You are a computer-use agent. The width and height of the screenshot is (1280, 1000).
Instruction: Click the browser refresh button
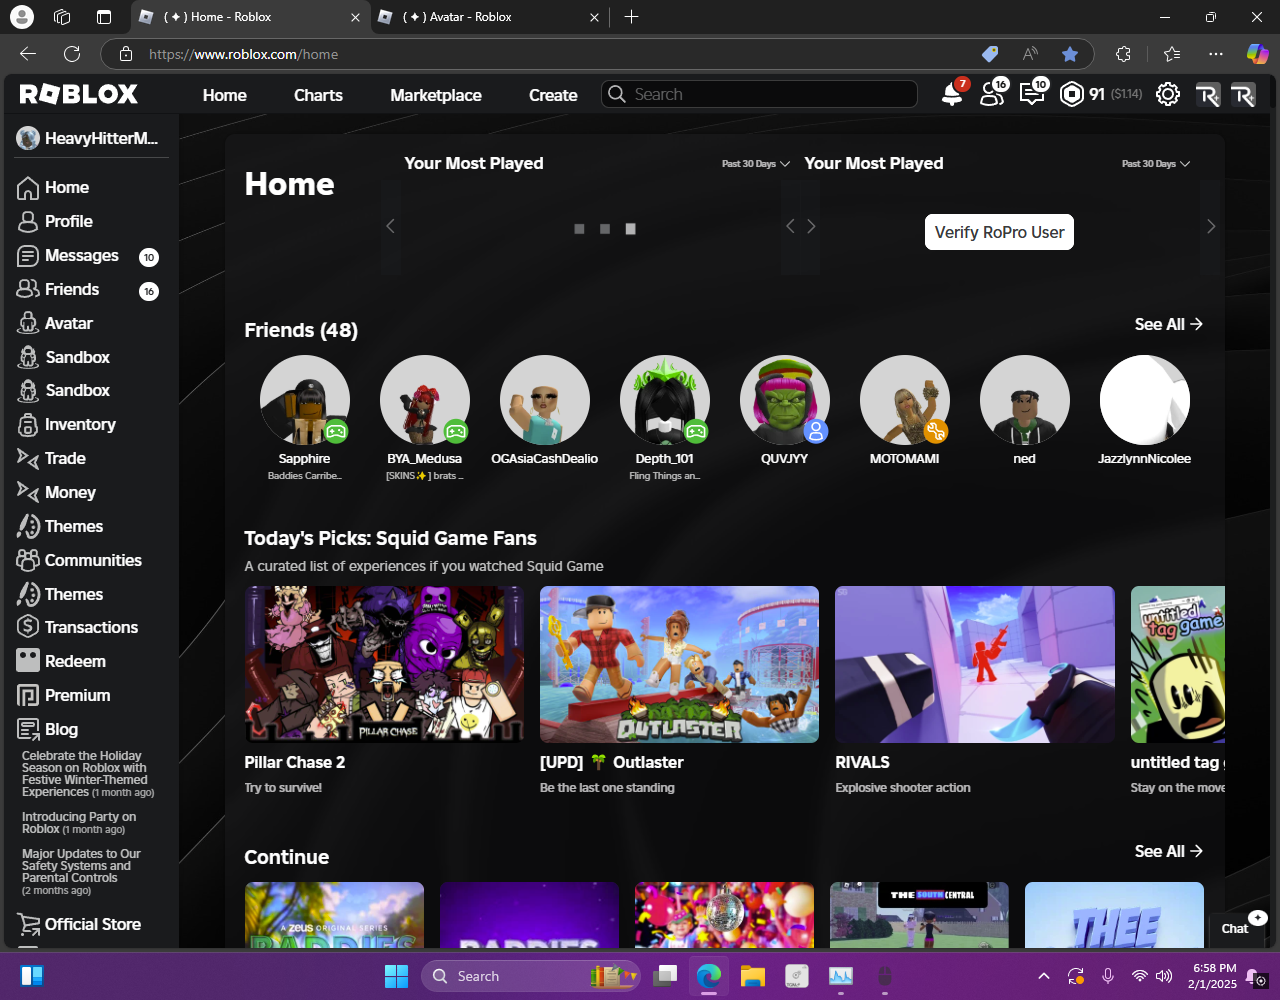tap(72, 54)
